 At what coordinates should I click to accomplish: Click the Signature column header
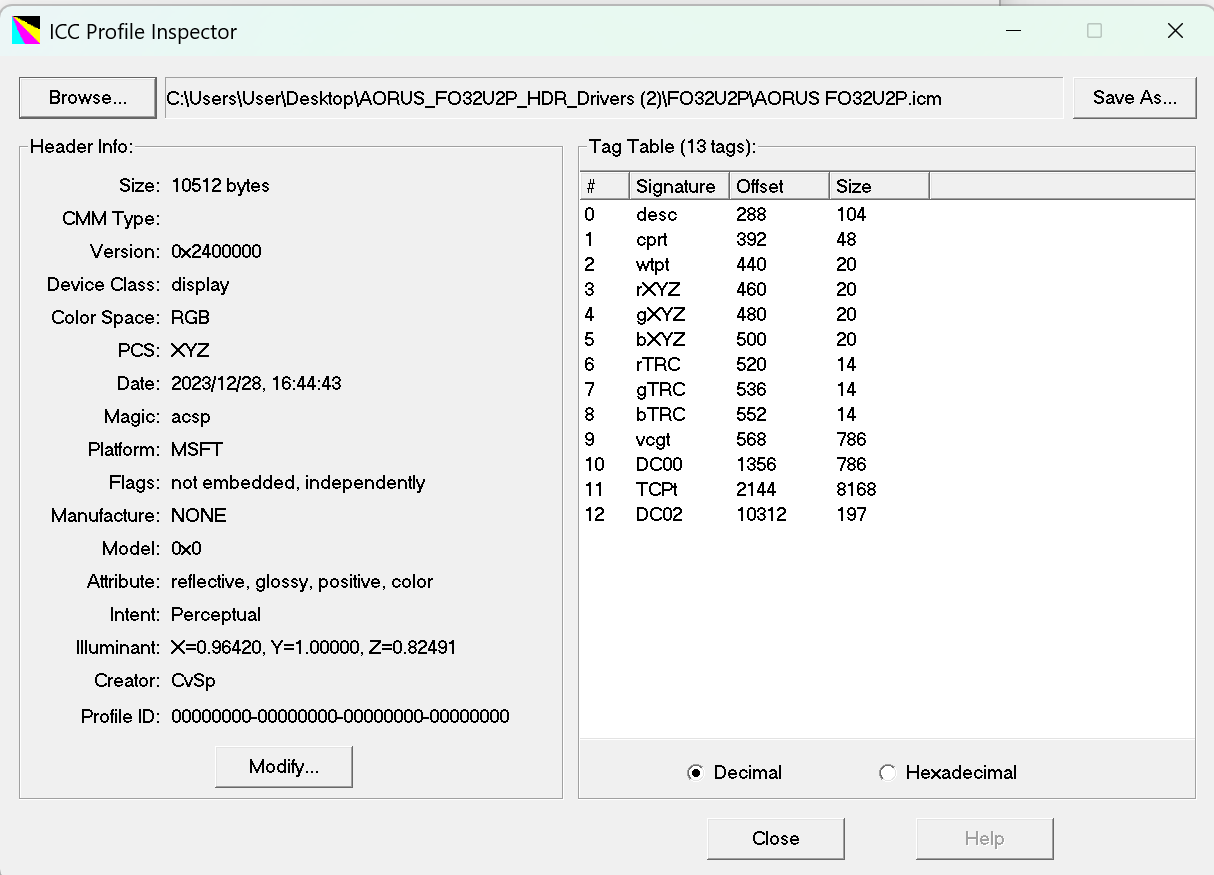(x=677, y=186)
